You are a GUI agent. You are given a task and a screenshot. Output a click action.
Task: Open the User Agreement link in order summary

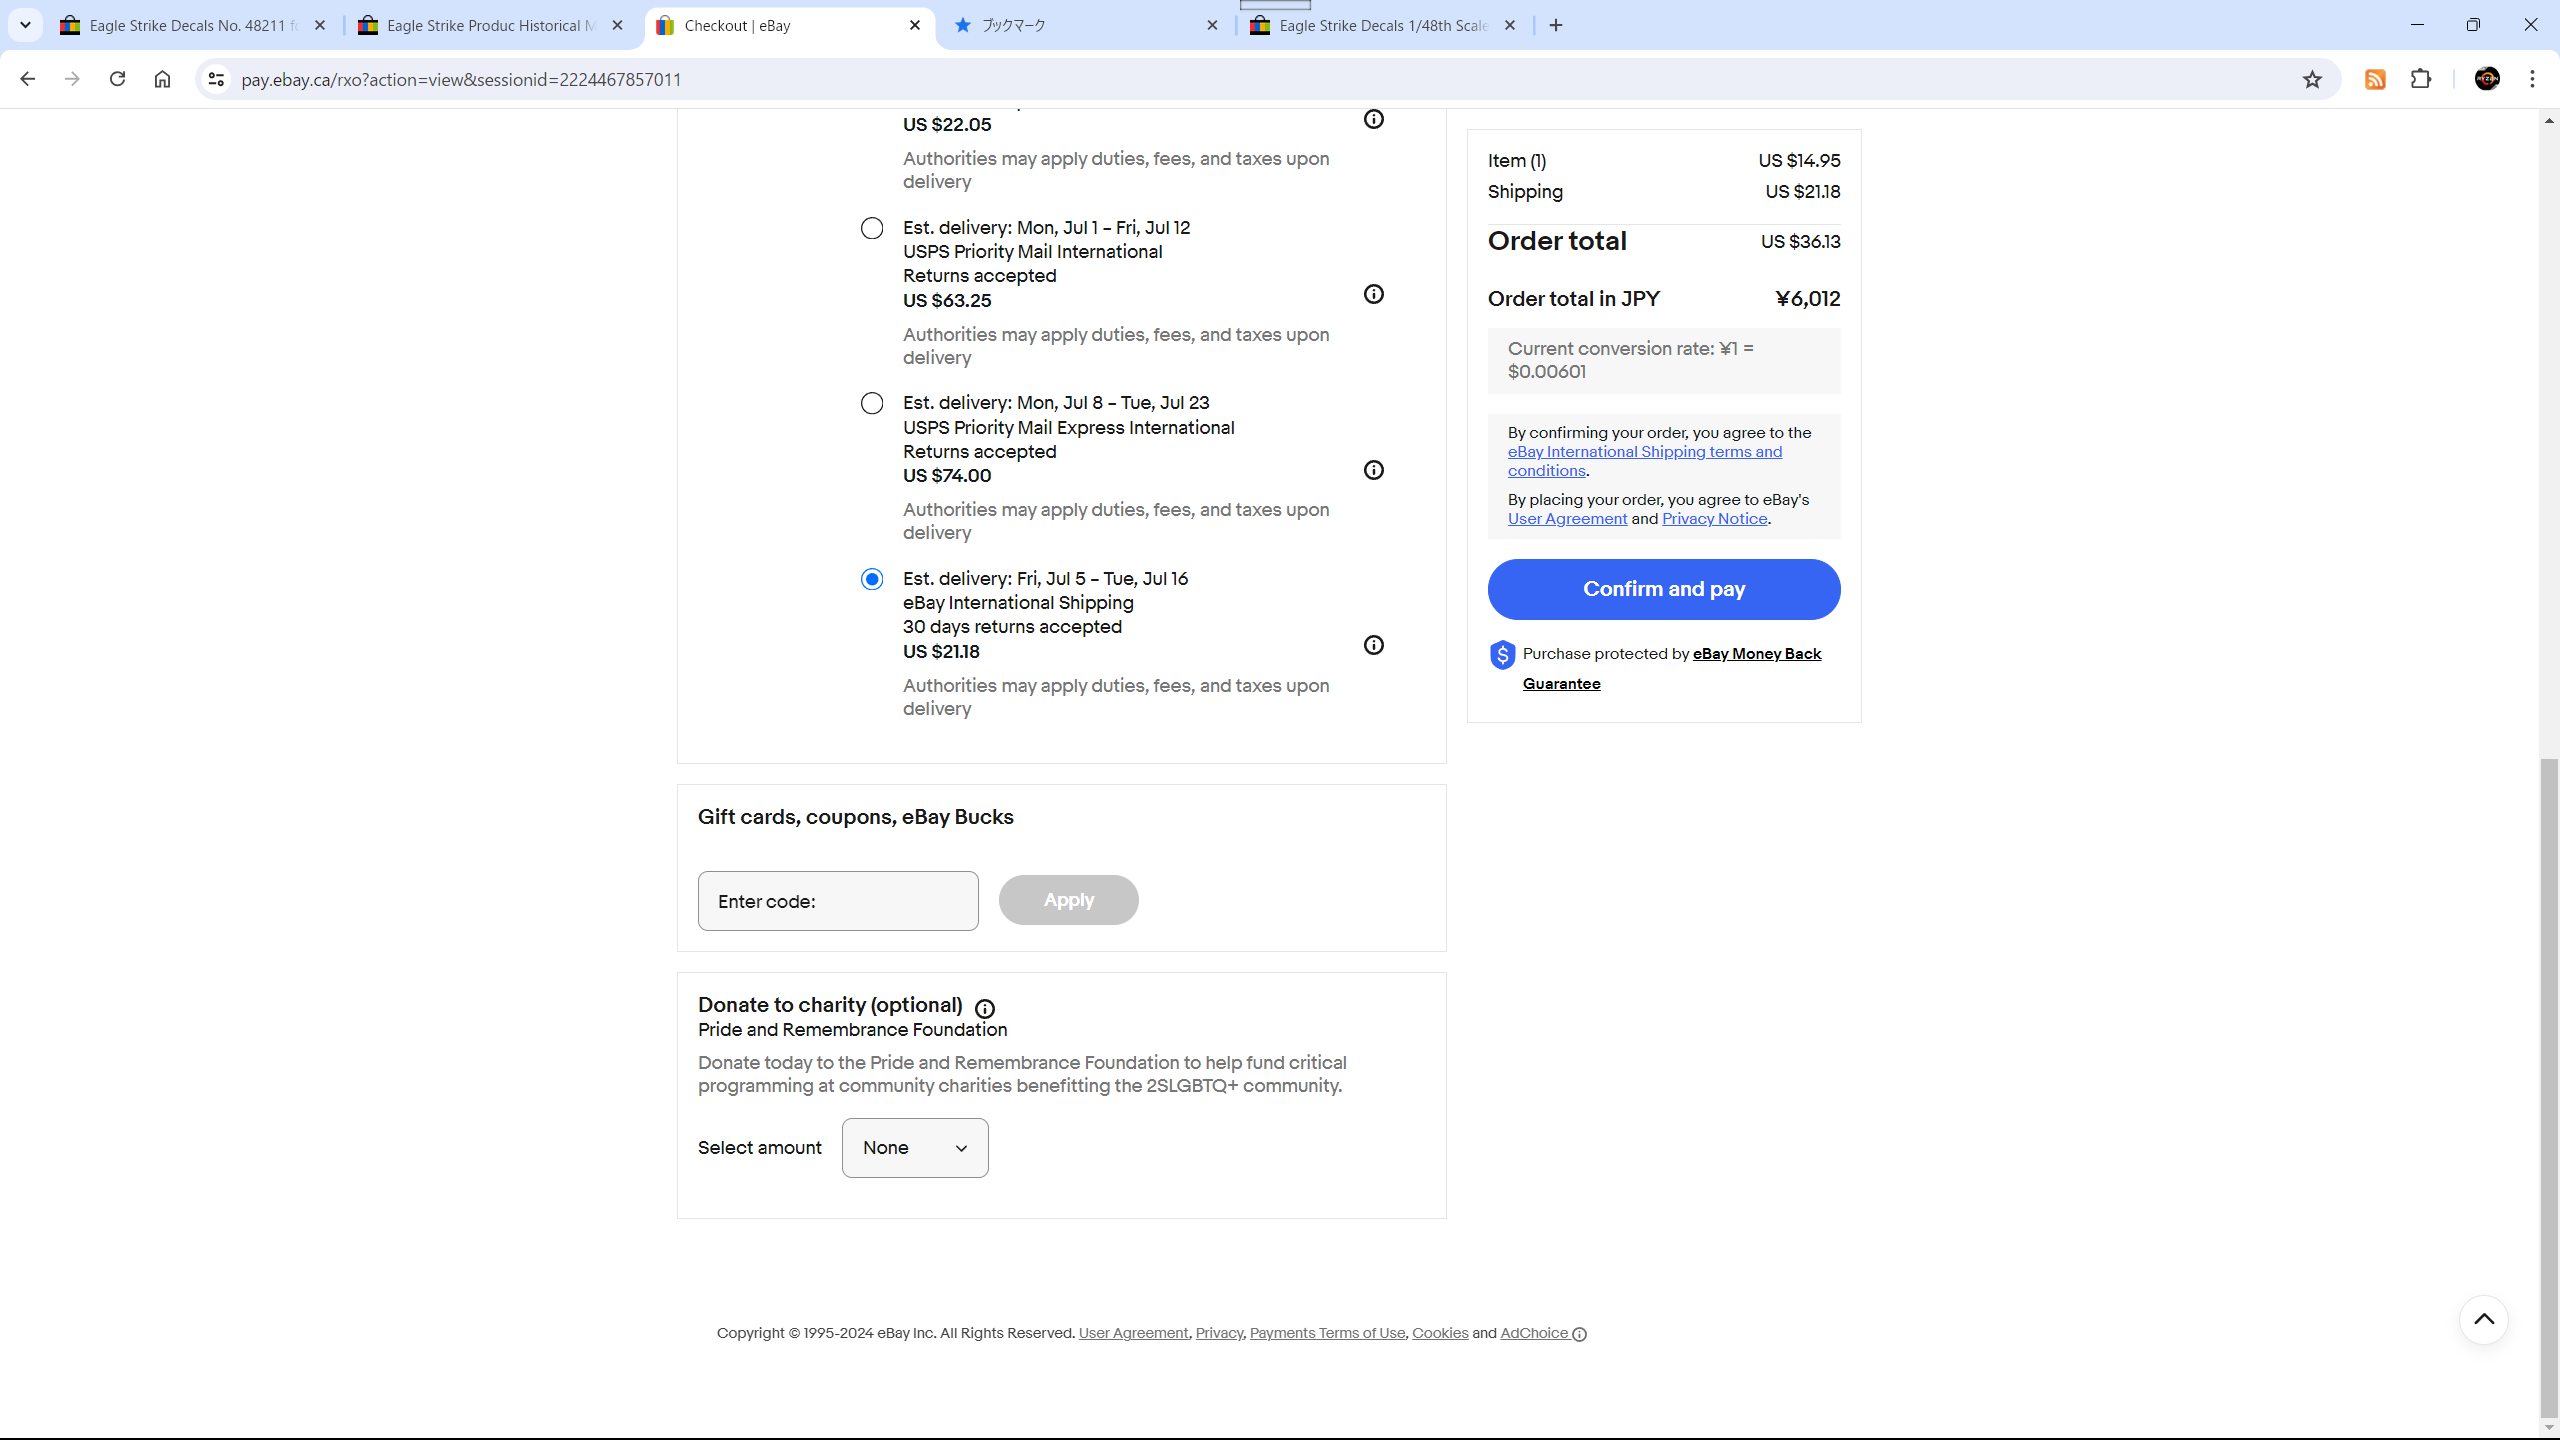(x=1567, y=519)
